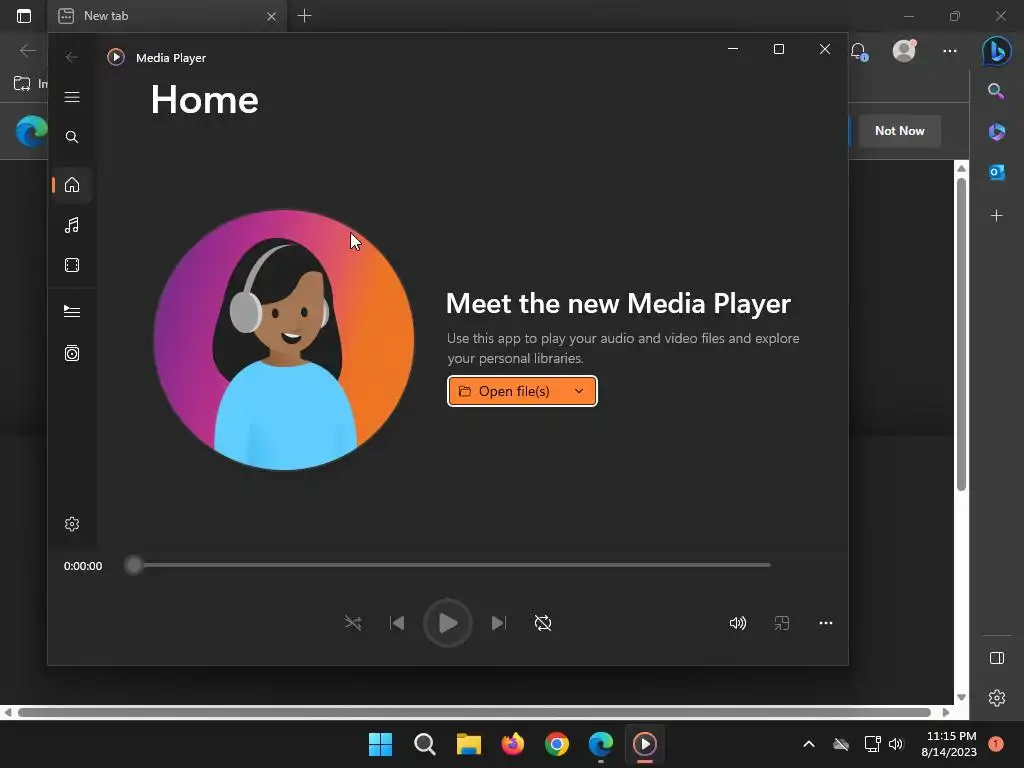Open the Media Player navigation hamburger menu
The height and width of the screenshot is (768, 1024).
pyautogui.click(x=72, y=97)
